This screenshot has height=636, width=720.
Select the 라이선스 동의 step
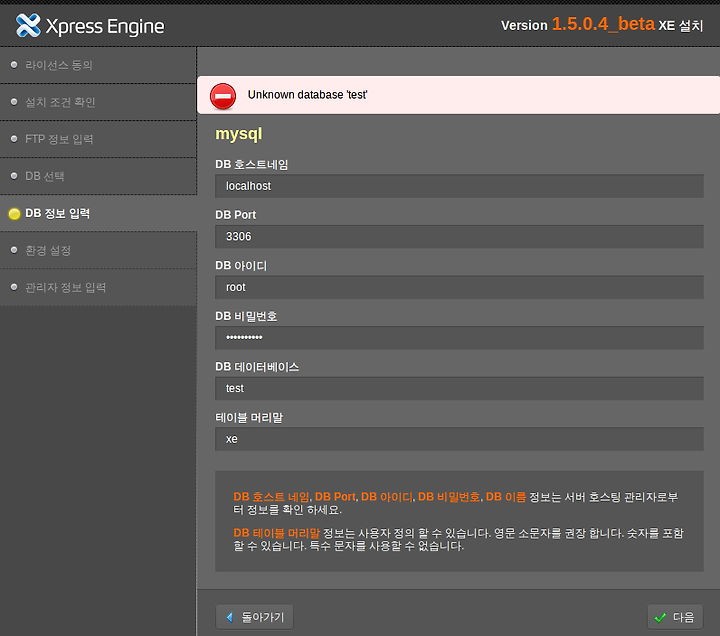point(98,65)
